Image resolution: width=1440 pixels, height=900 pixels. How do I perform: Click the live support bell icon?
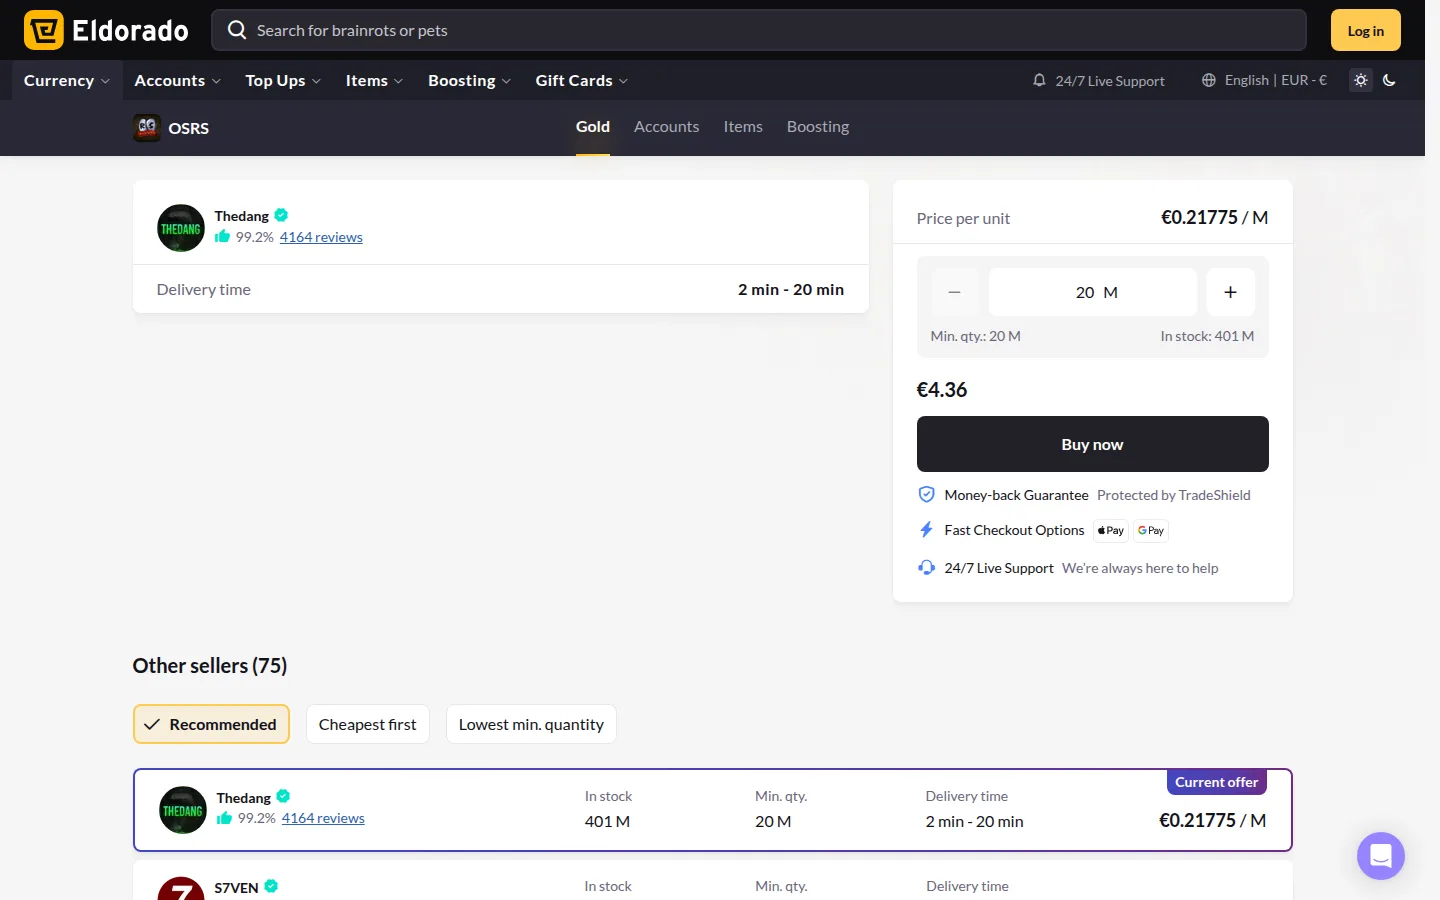coord(1039,80)
